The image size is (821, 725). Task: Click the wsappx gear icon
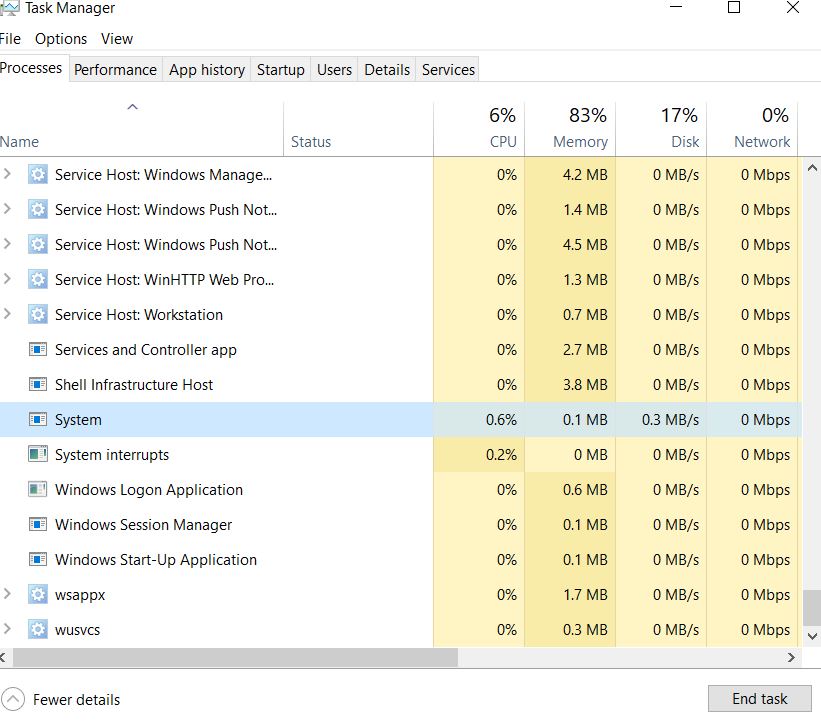point(36,594)
